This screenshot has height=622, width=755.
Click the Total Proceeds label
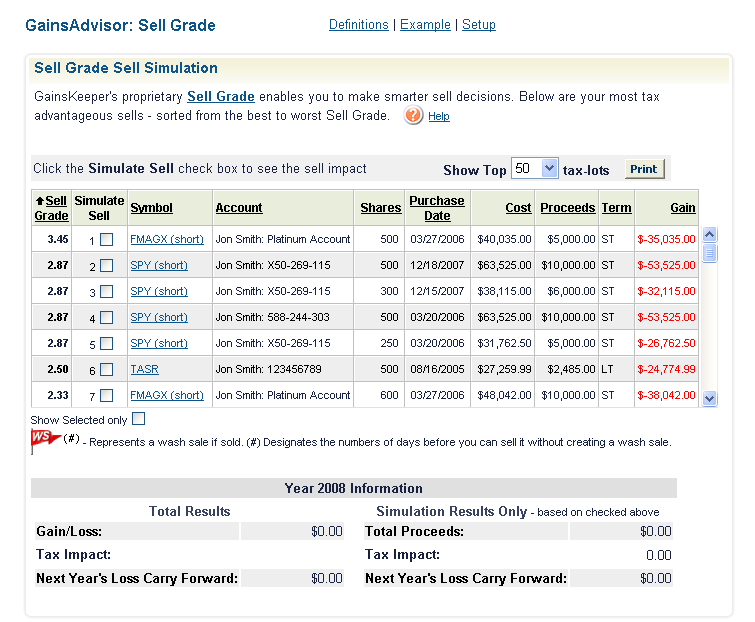[x=414, y=531]
